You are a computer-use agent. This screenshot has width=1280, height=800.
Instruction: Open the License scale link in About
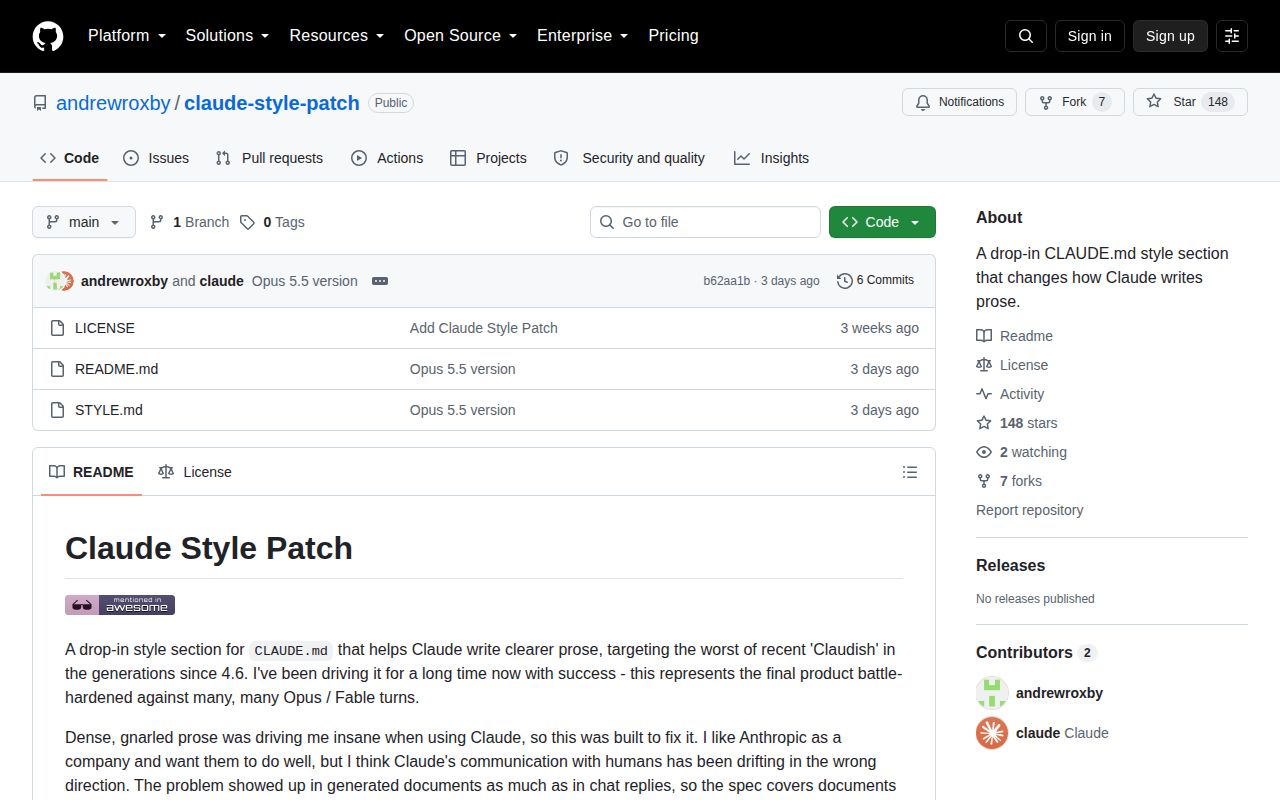1013,365
